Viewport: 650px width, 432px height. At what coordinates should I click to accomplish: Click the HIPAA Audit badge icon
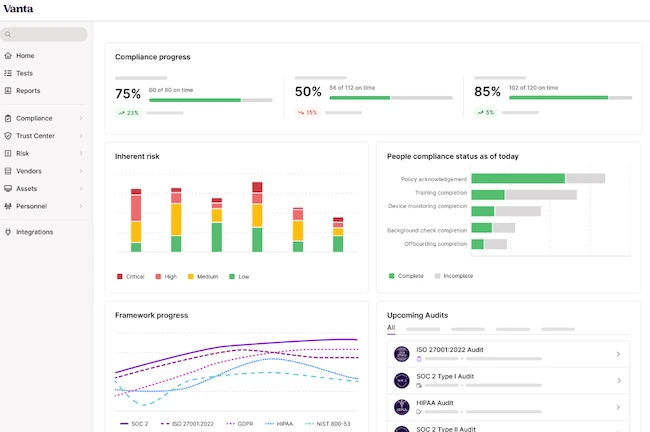tap(401, 407)
